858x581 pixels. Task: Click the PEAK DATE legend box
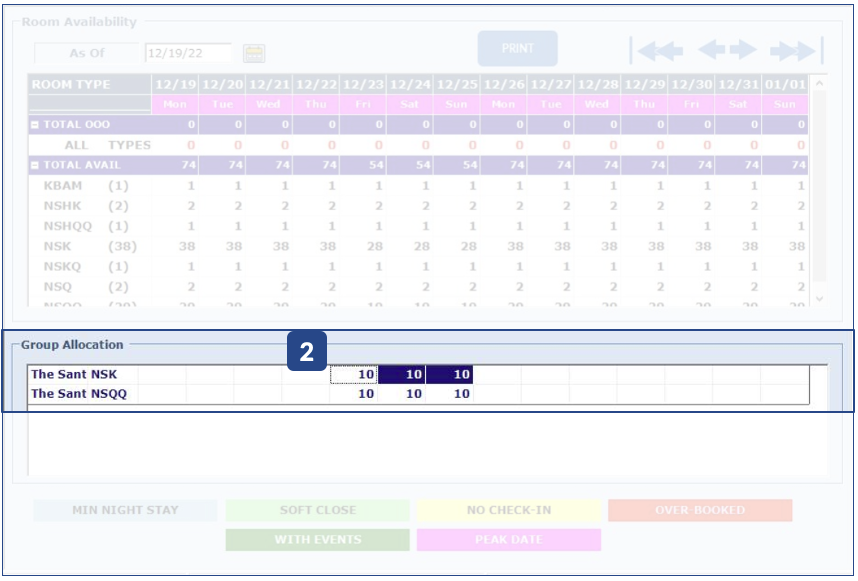click(509, 540)
